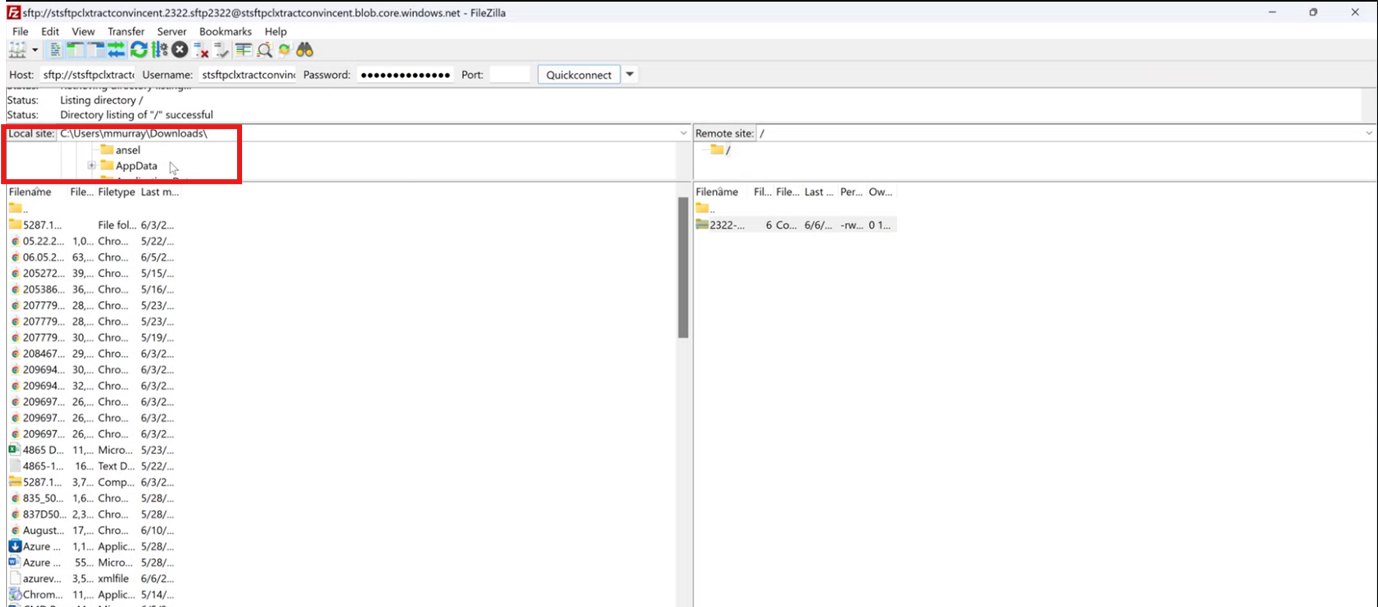Toggle transfer queue display icon
Screen dimensions: 1378x607
[117, 49]
